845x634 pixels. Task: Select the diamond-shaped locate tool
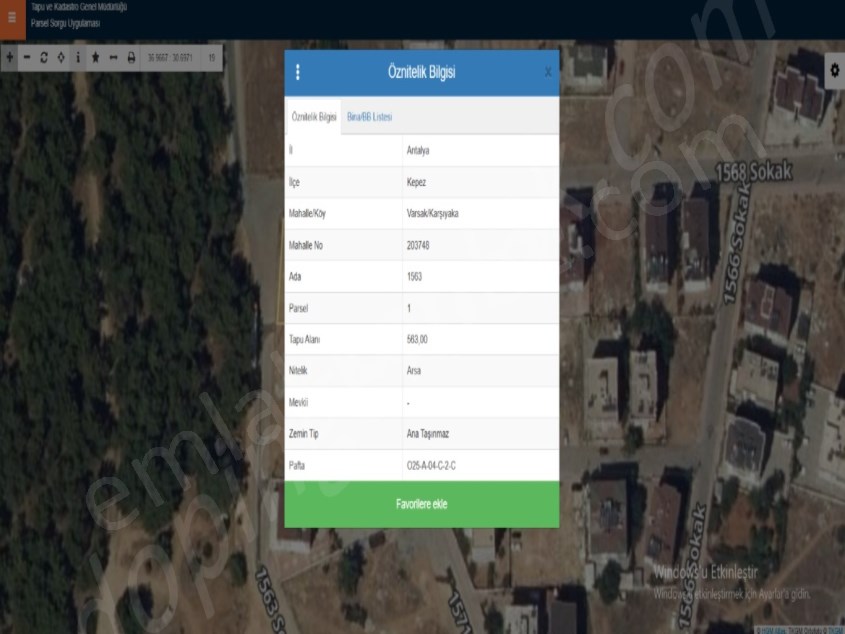(x=61, y=57)
